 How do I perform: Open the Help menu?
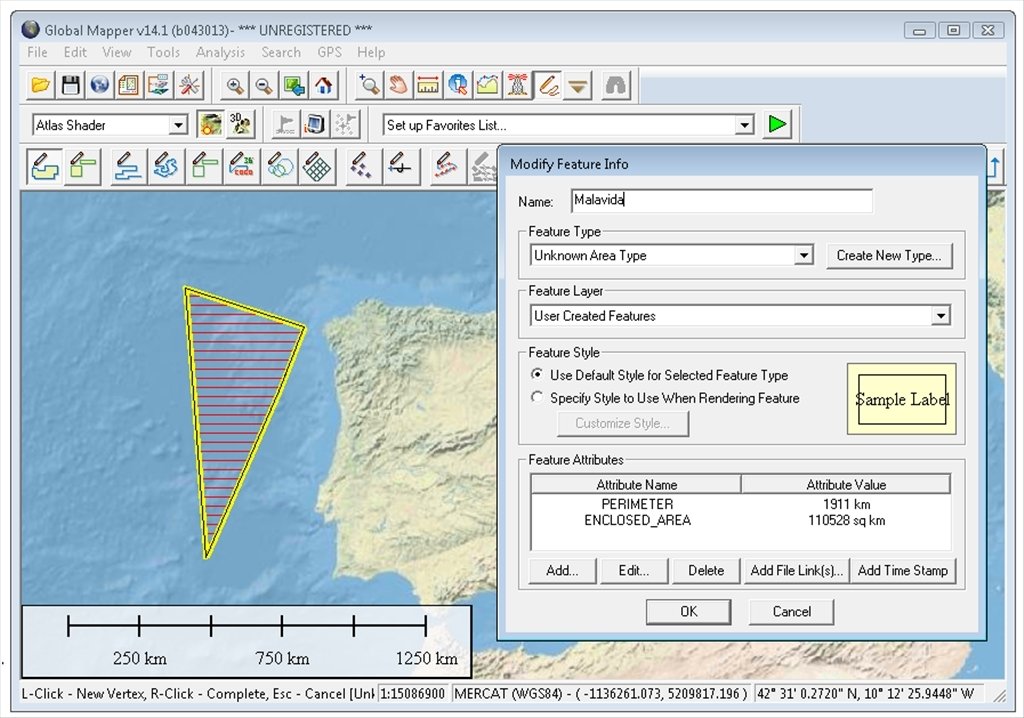[371, 52]
